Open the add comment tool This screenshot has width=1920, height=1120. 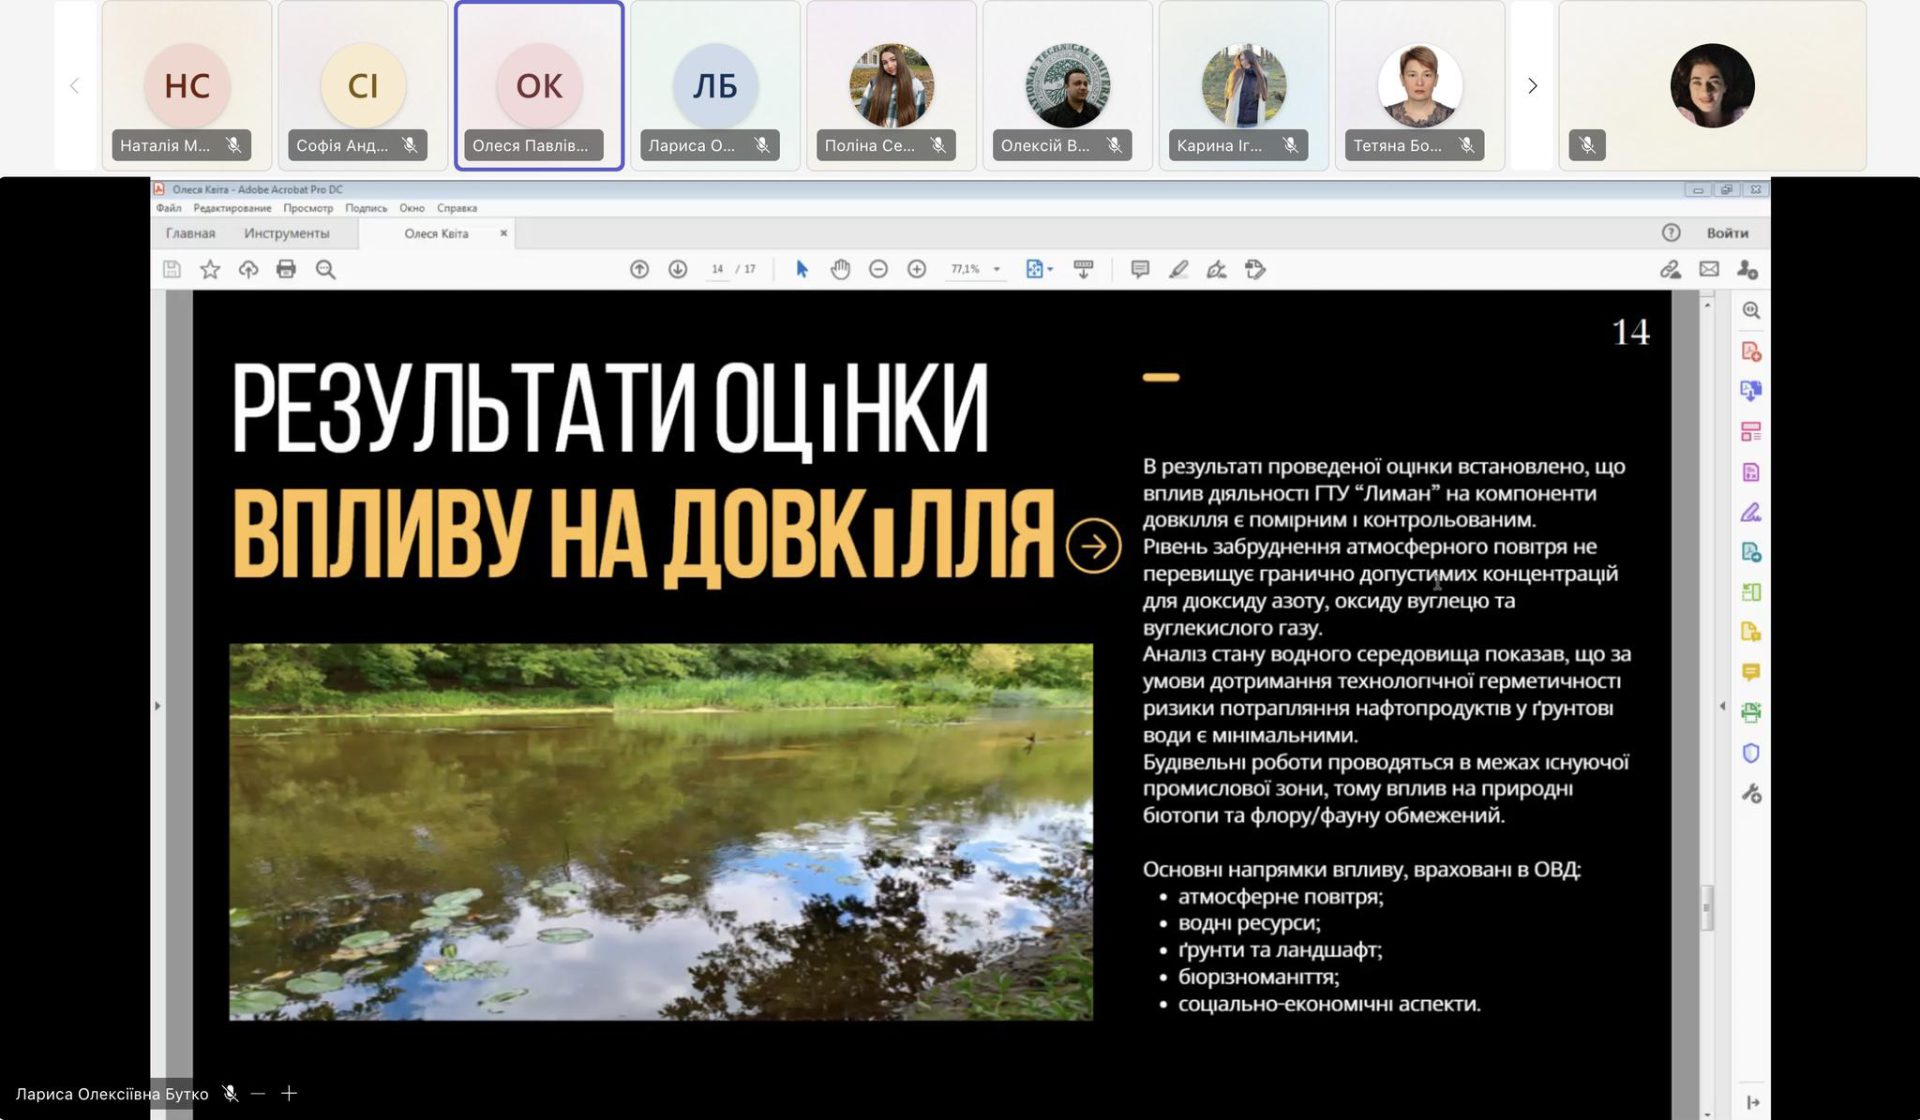(x=1139, y=269)
